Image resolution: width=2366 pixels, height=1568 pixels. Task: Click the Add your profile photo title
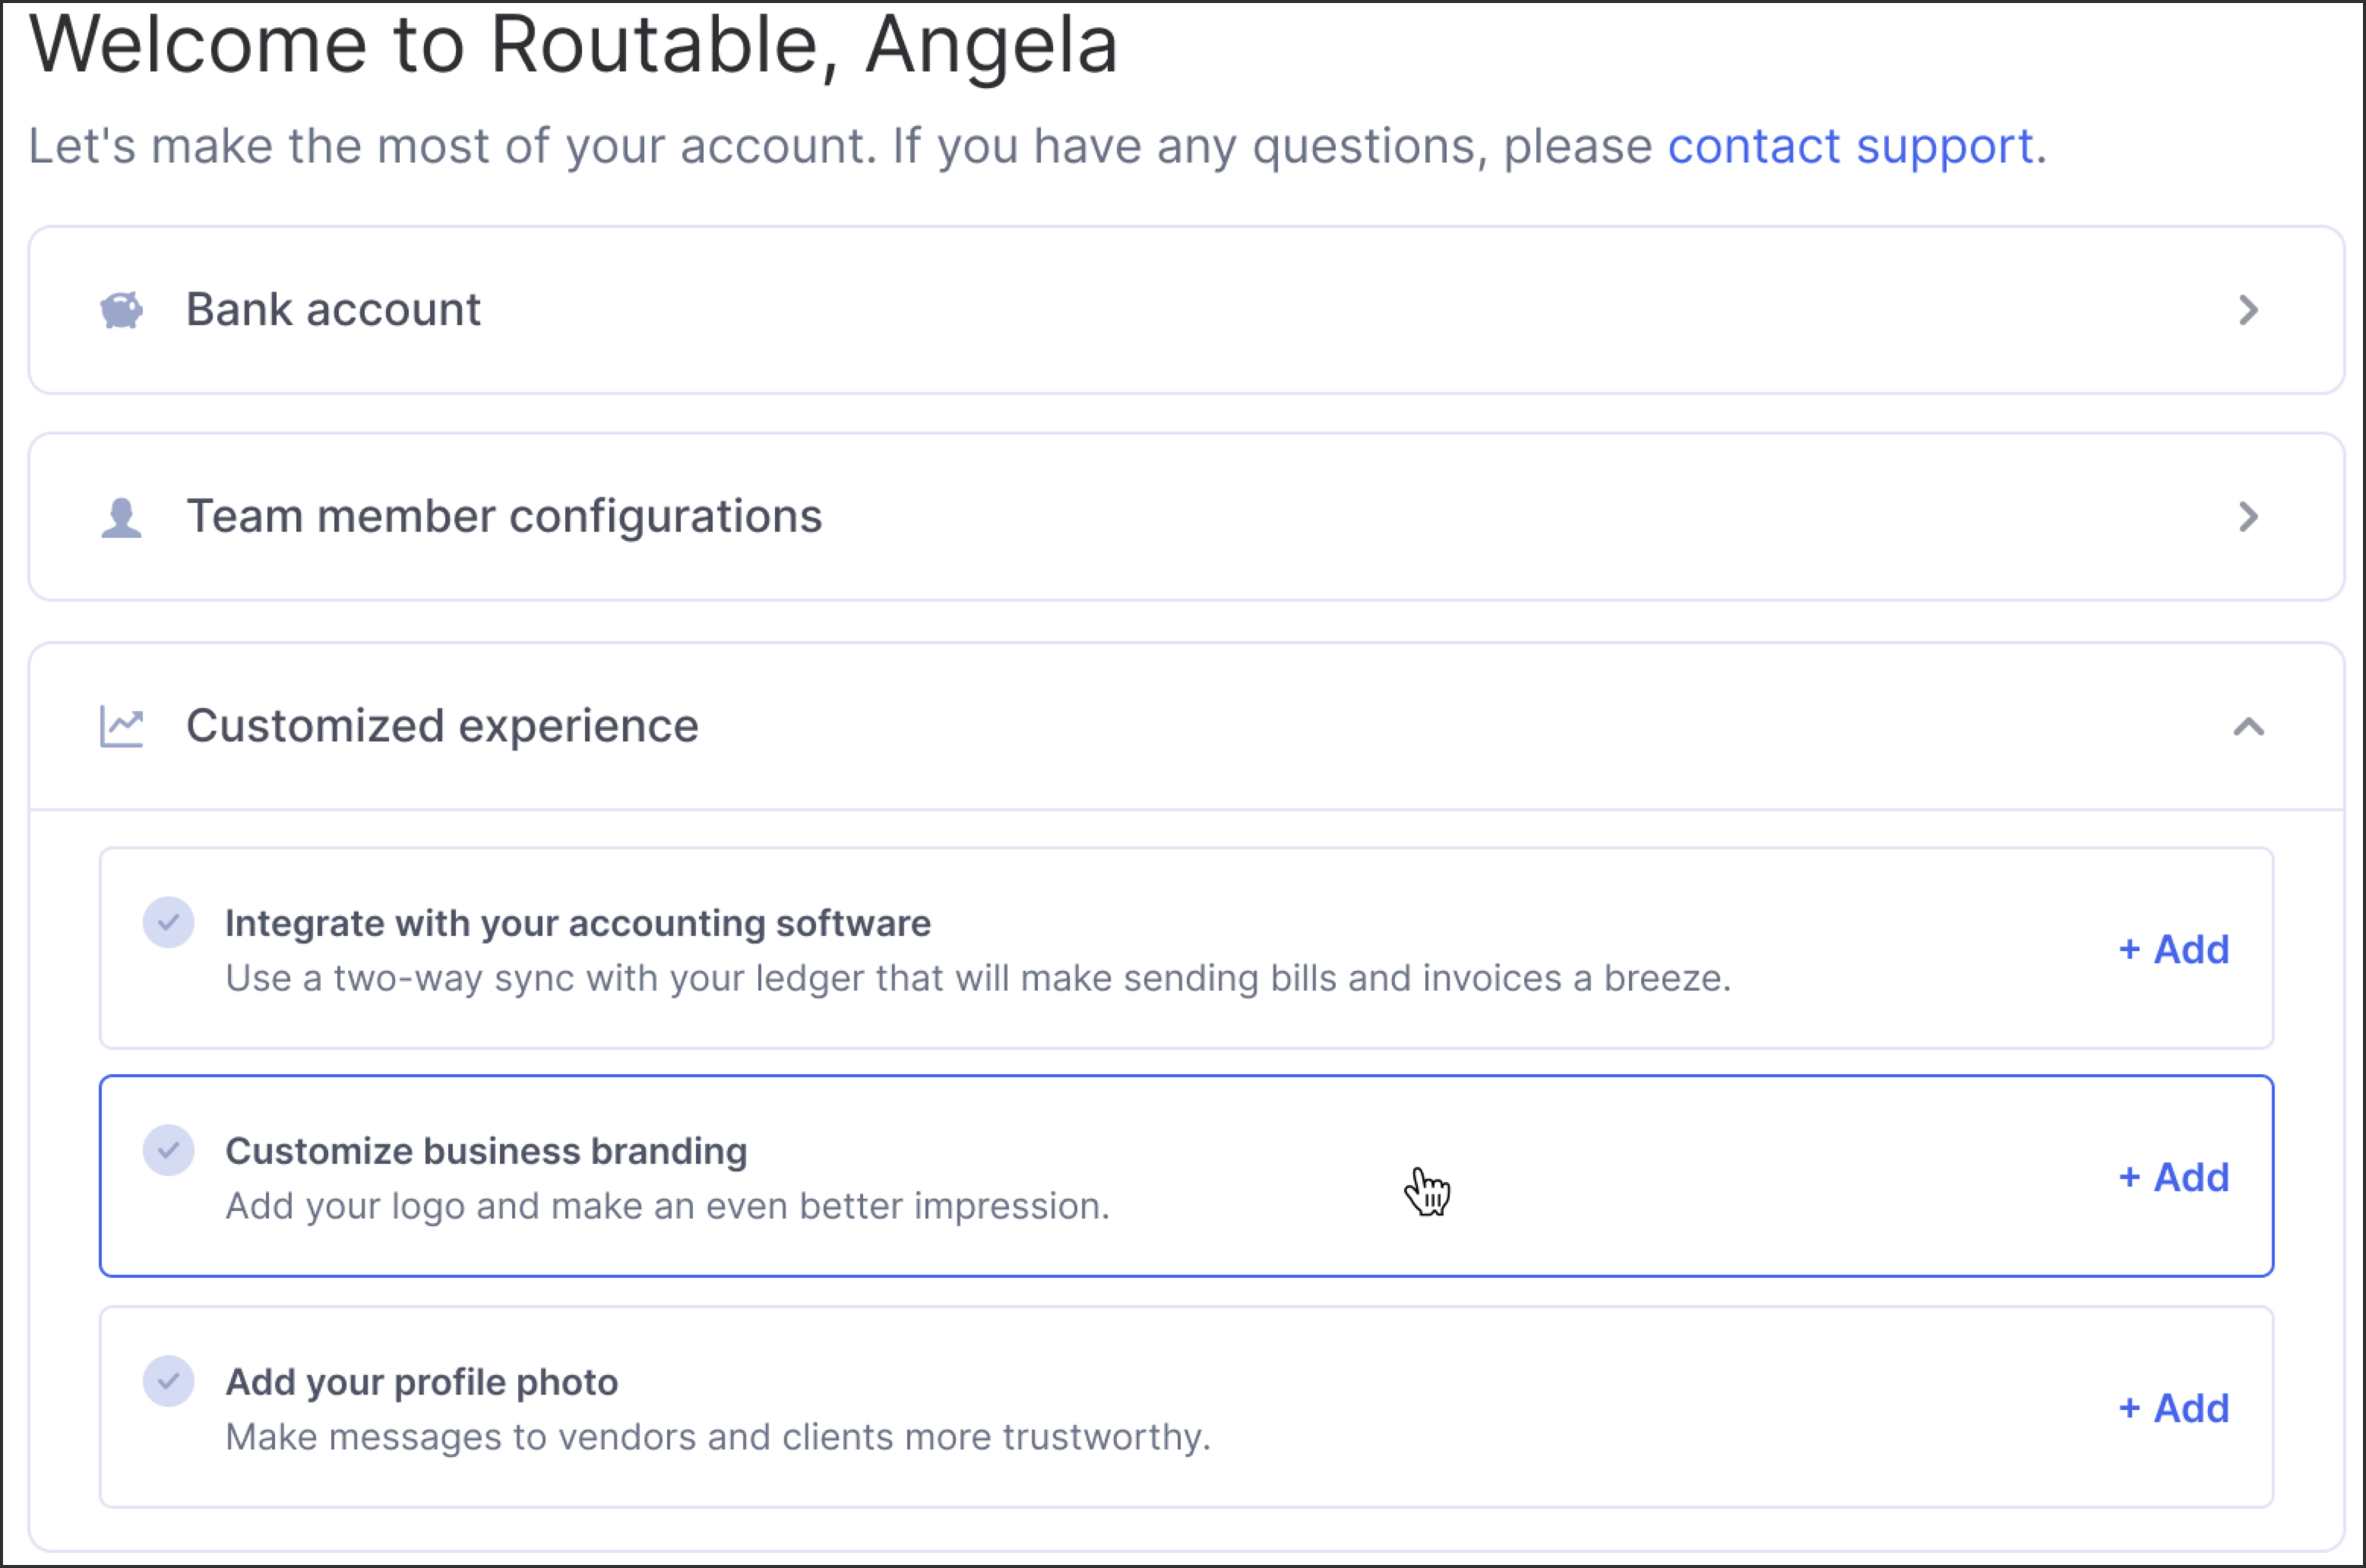pos(422,1382)
